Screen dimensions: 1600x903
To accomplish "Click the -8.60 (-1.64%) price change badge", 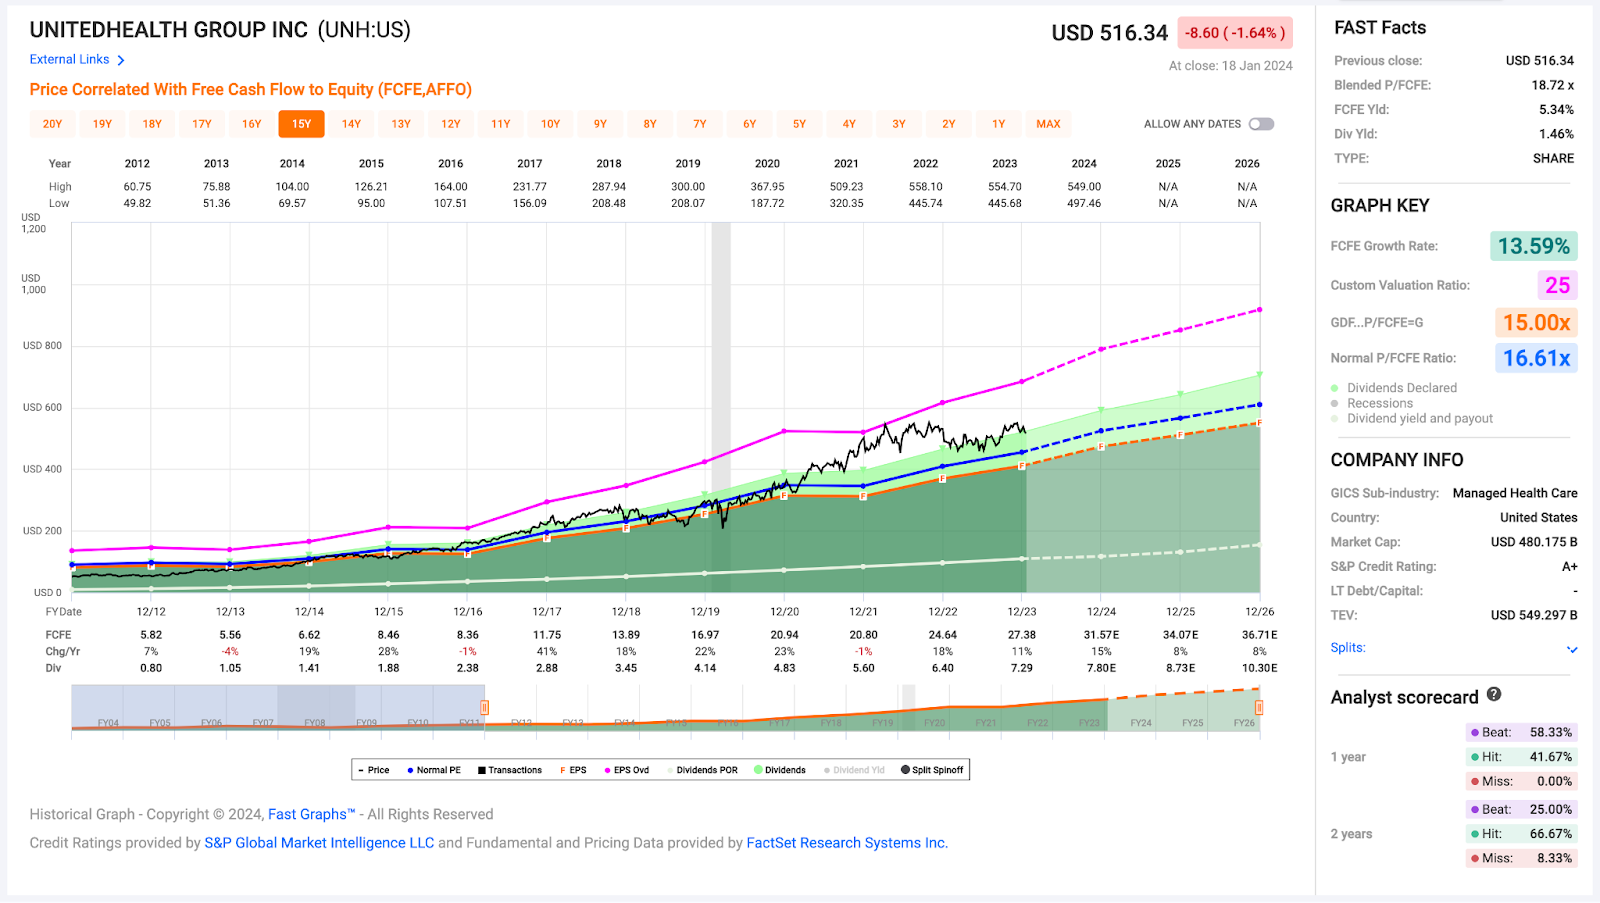I will click(1235, 33).
